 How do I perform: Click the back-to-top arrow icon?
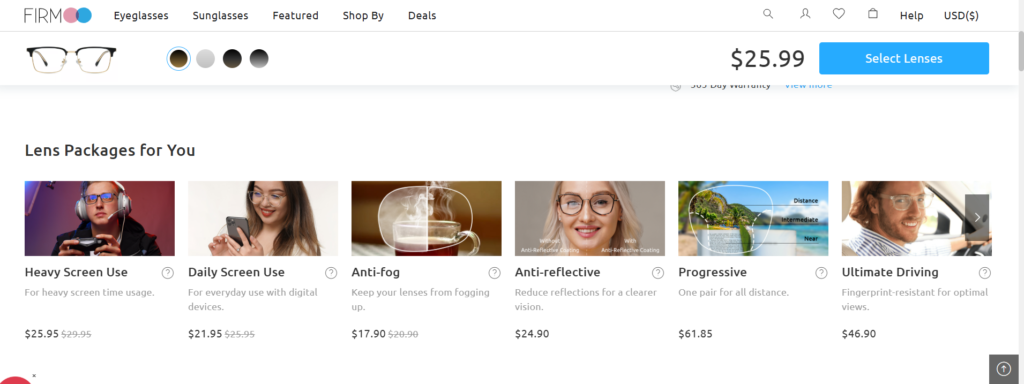tap(1004, 369)
